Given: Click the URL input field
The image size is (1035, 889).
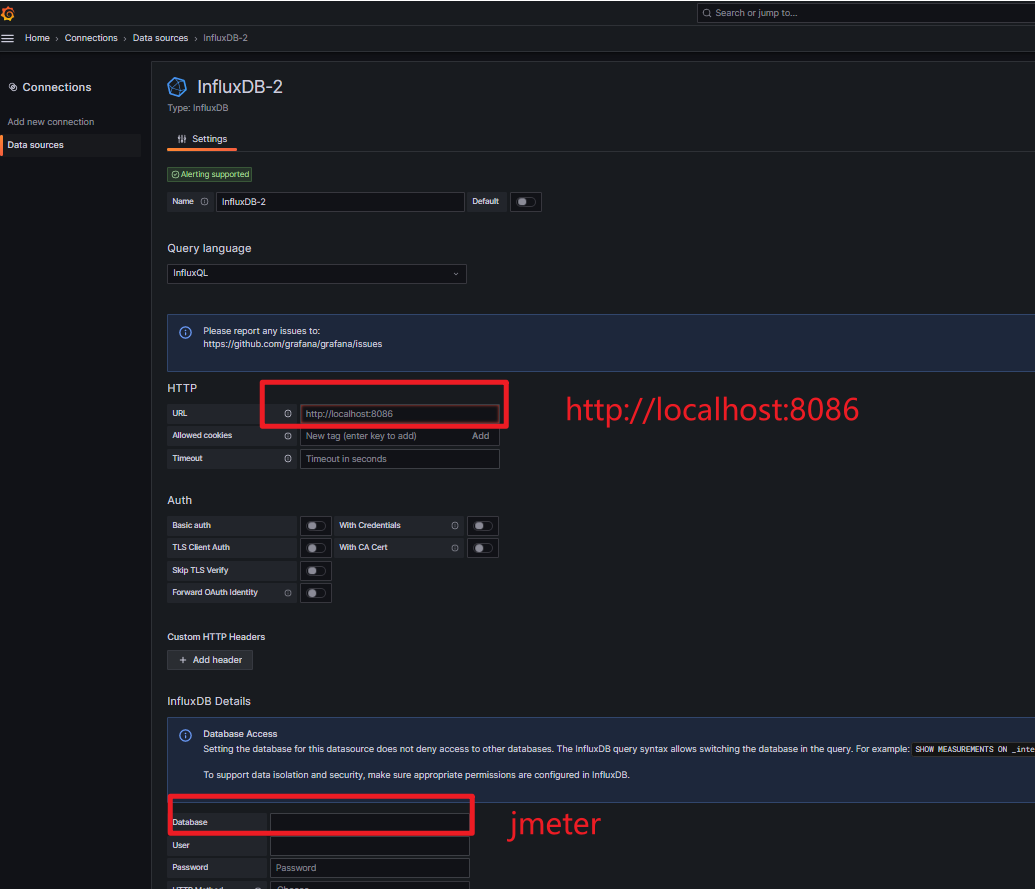Looking at the screenshot, I should 399,414.
